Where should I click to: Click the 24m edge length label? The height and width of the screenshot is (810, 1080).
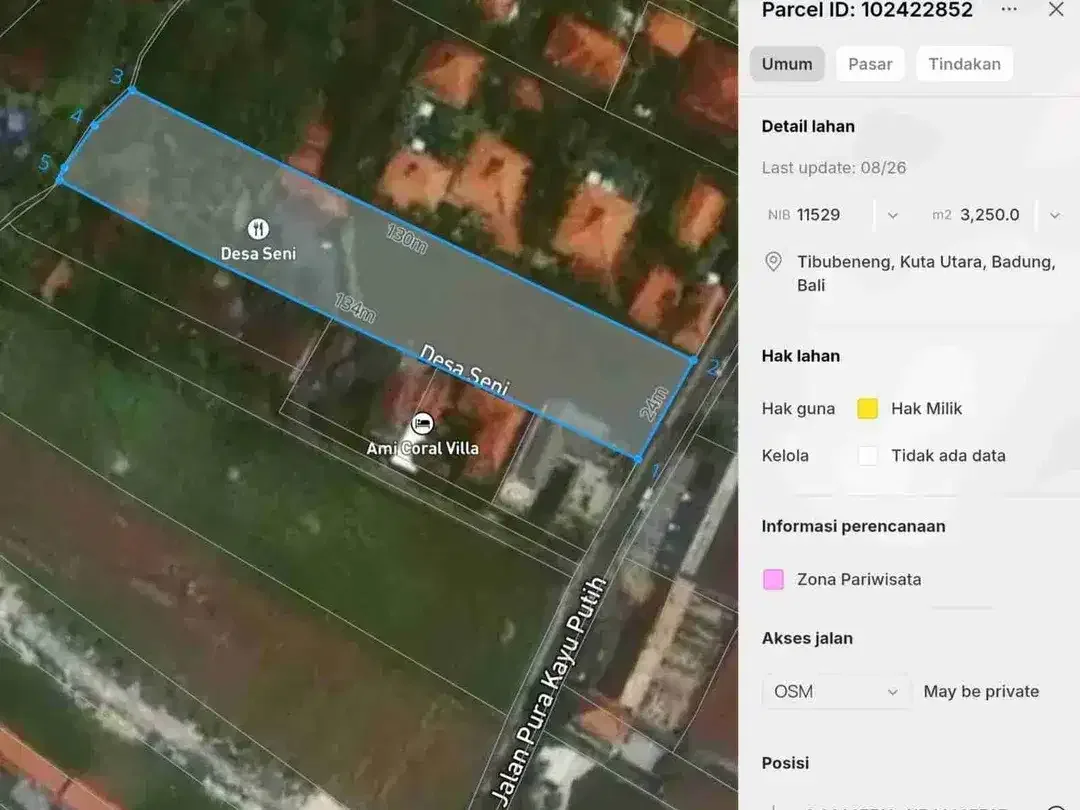654,404
